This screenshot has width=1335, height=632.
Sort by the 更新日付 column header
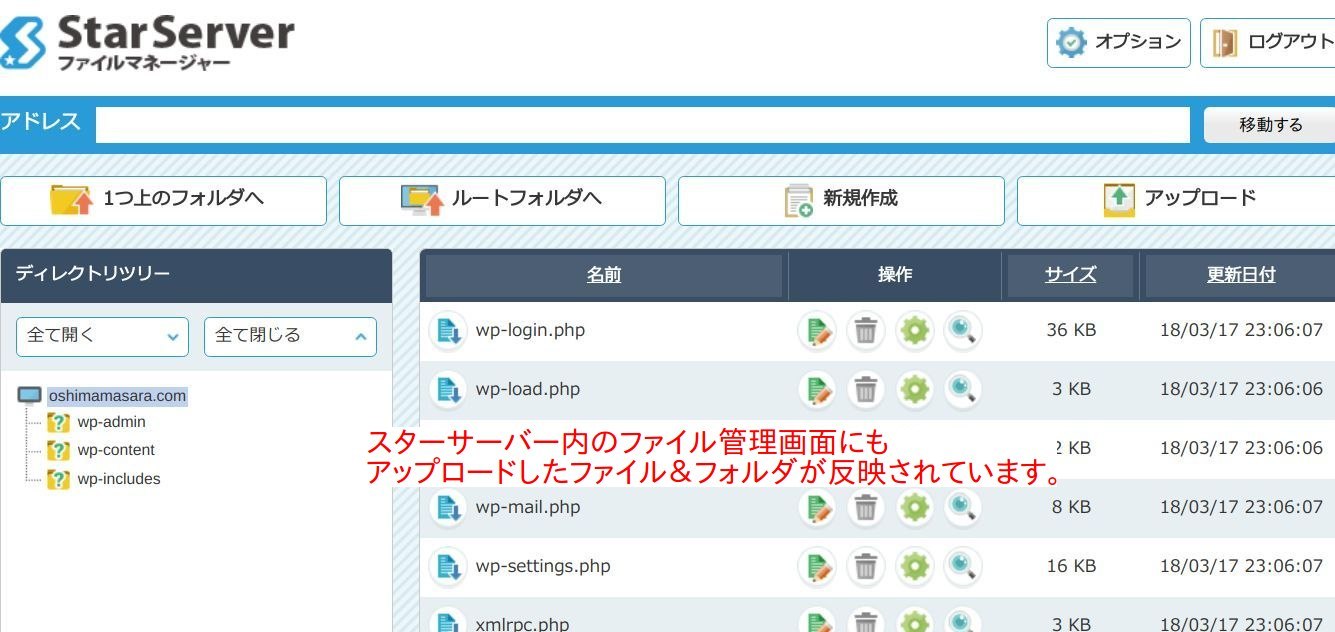click(x=1241, y=275)
